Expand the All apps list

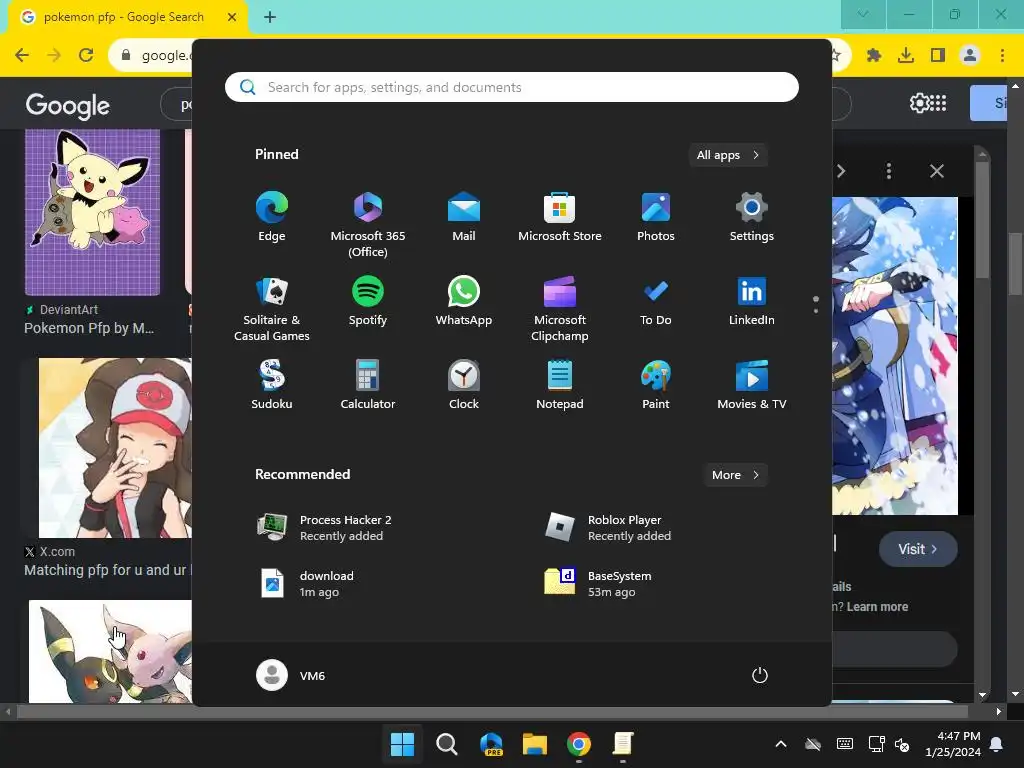(x=728, y=155)
